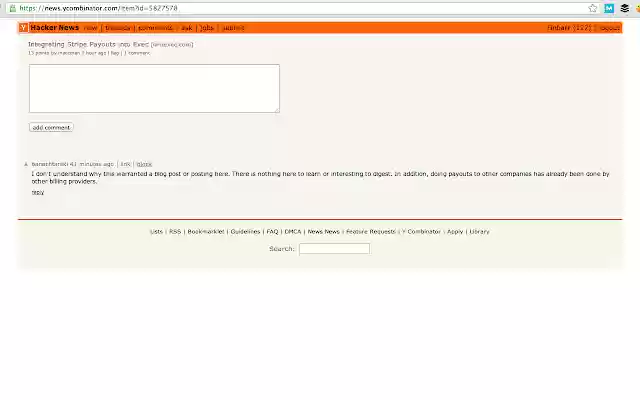Open the Hacker News home link

[55, 28]
